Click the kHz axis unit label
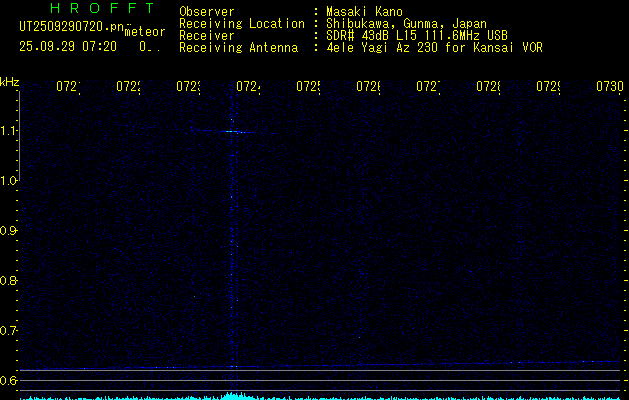The image size is (629, 400). point(10,81)
